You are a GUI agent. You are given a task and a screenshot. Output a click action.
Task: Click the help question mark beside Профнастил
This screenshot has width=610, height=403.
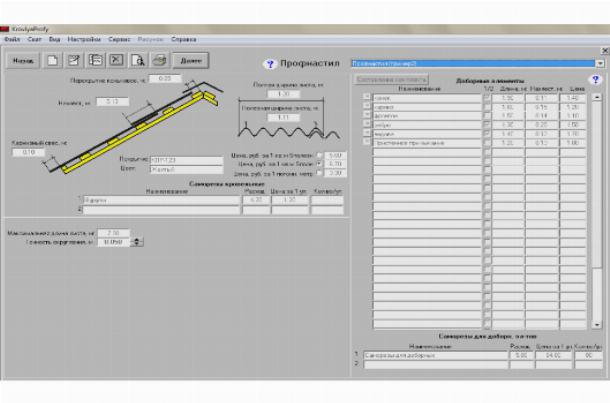270,63
